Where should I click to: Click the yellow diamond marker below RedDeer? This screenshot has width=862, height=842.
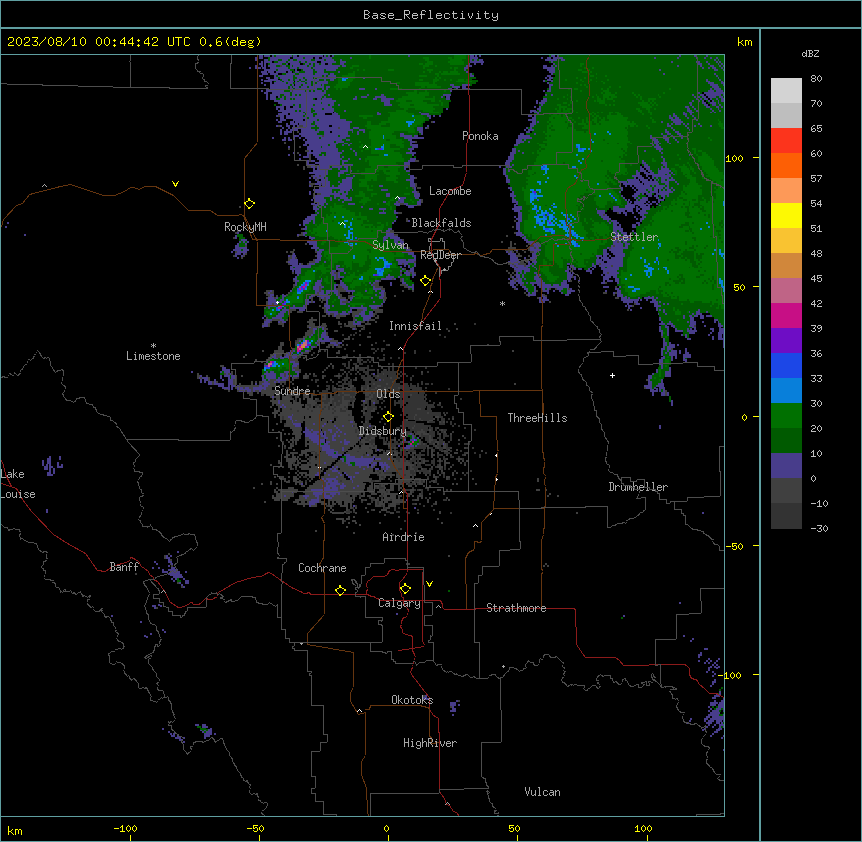tap(426, 281)
